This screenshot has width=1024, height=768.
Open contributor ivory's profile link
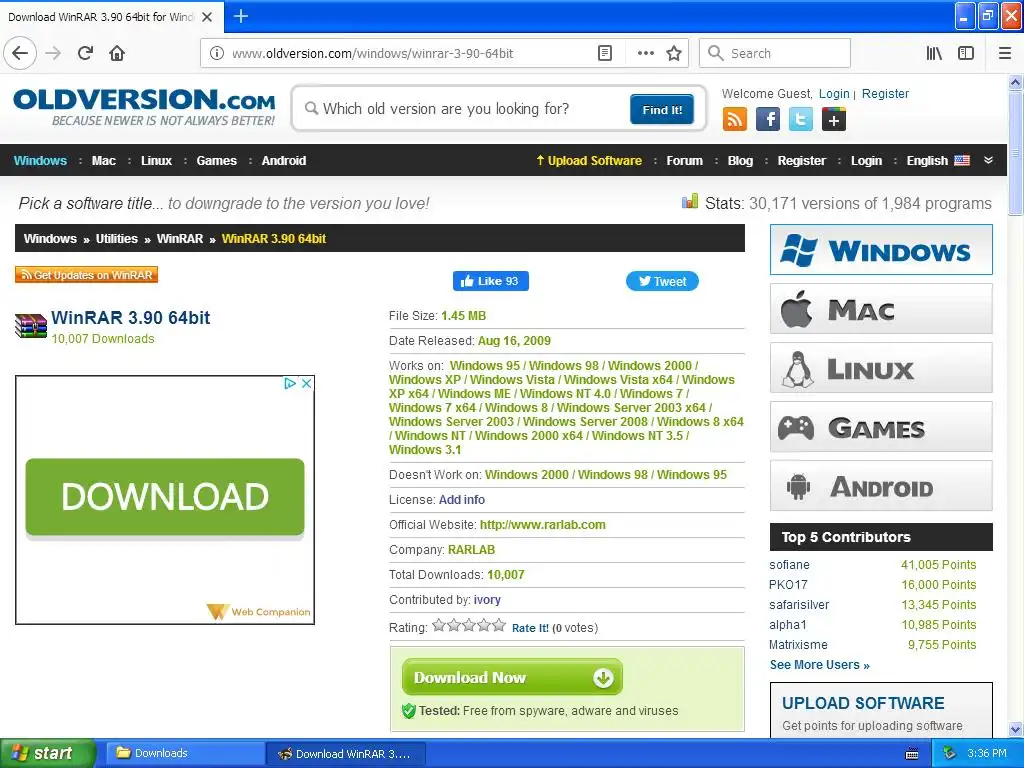click(x=487, y=600)
